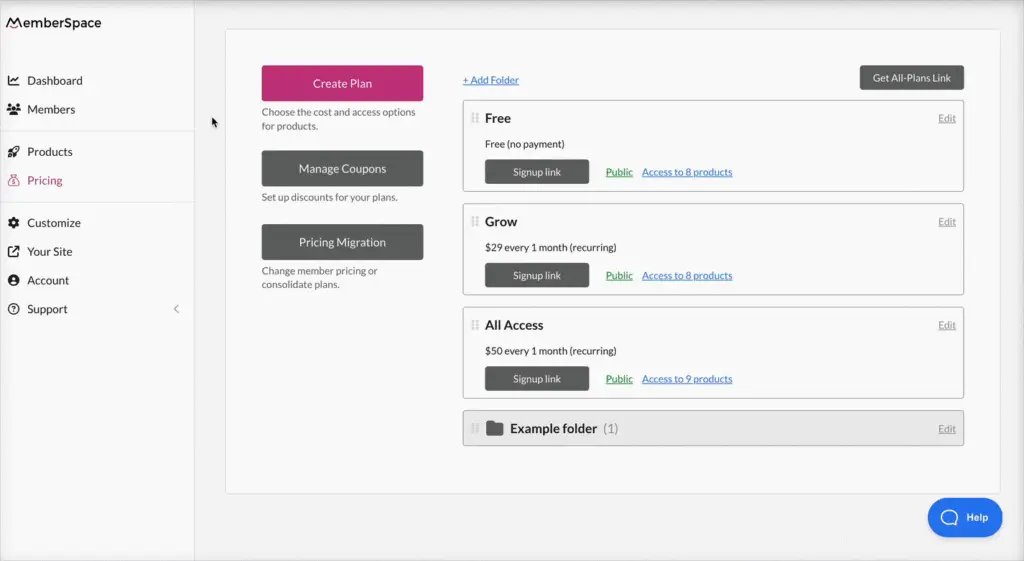Click the Get All-Plans Link button
The width and height of the screenshot is (1024, 561).
(911, 78)
